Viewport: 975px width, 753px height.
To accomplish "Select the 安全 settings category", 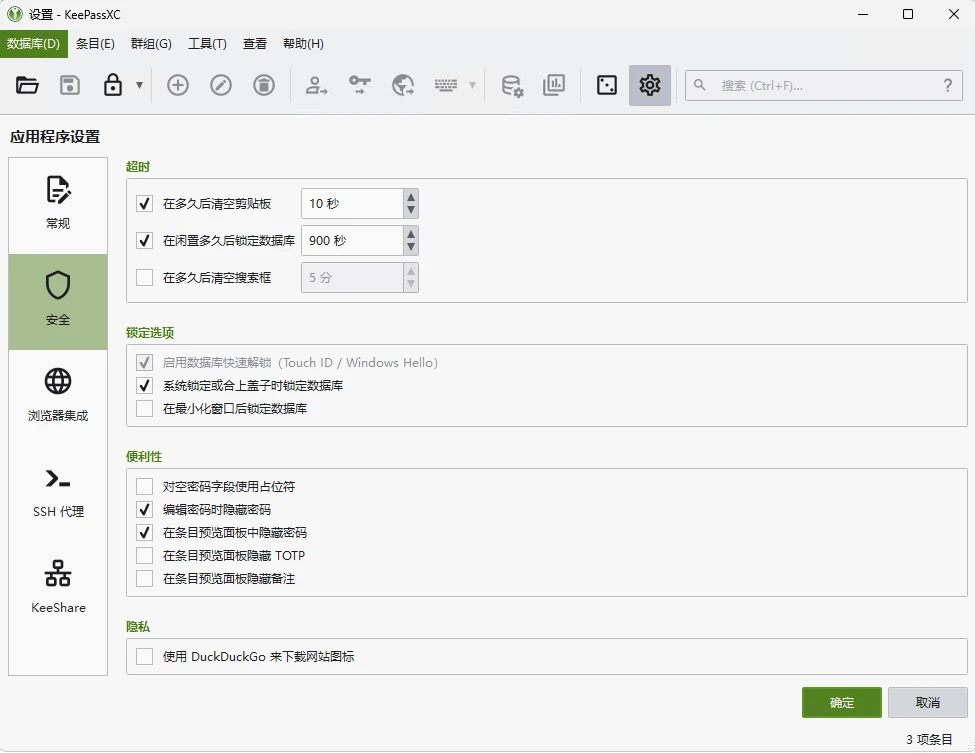I will click(x=58, y=302).
